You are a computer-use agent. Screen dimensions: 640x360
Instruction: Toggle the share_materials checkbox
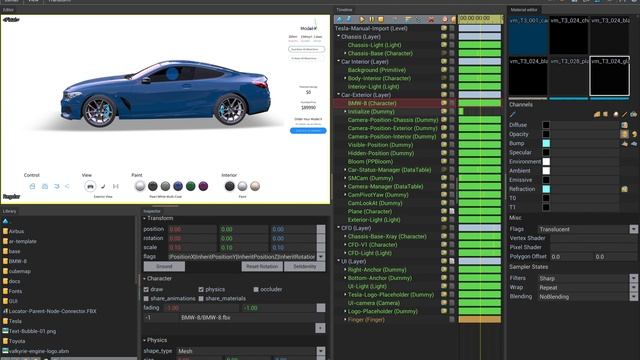(201, 299)
